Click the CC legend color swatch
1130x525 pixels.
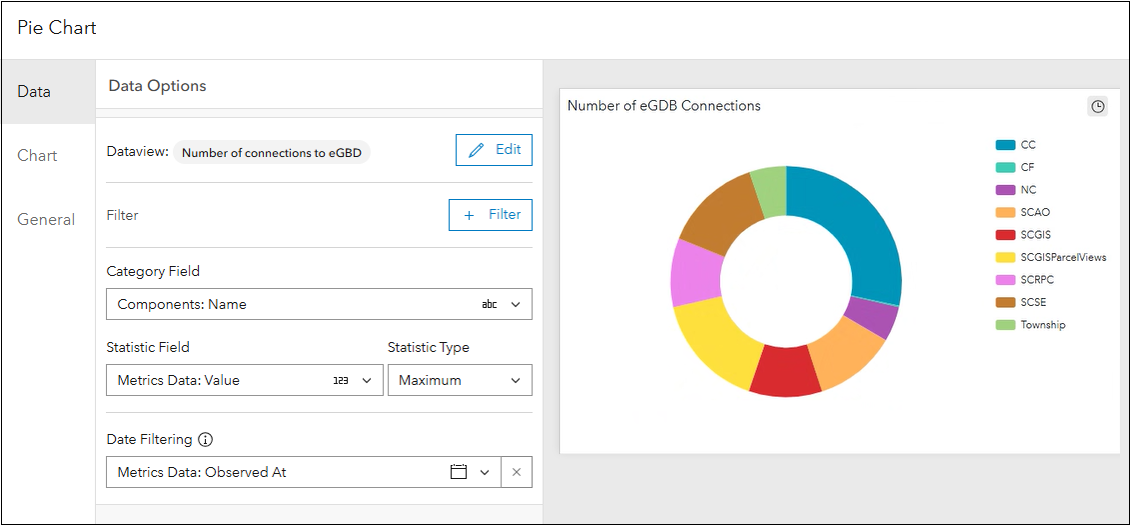(1005, 145)
